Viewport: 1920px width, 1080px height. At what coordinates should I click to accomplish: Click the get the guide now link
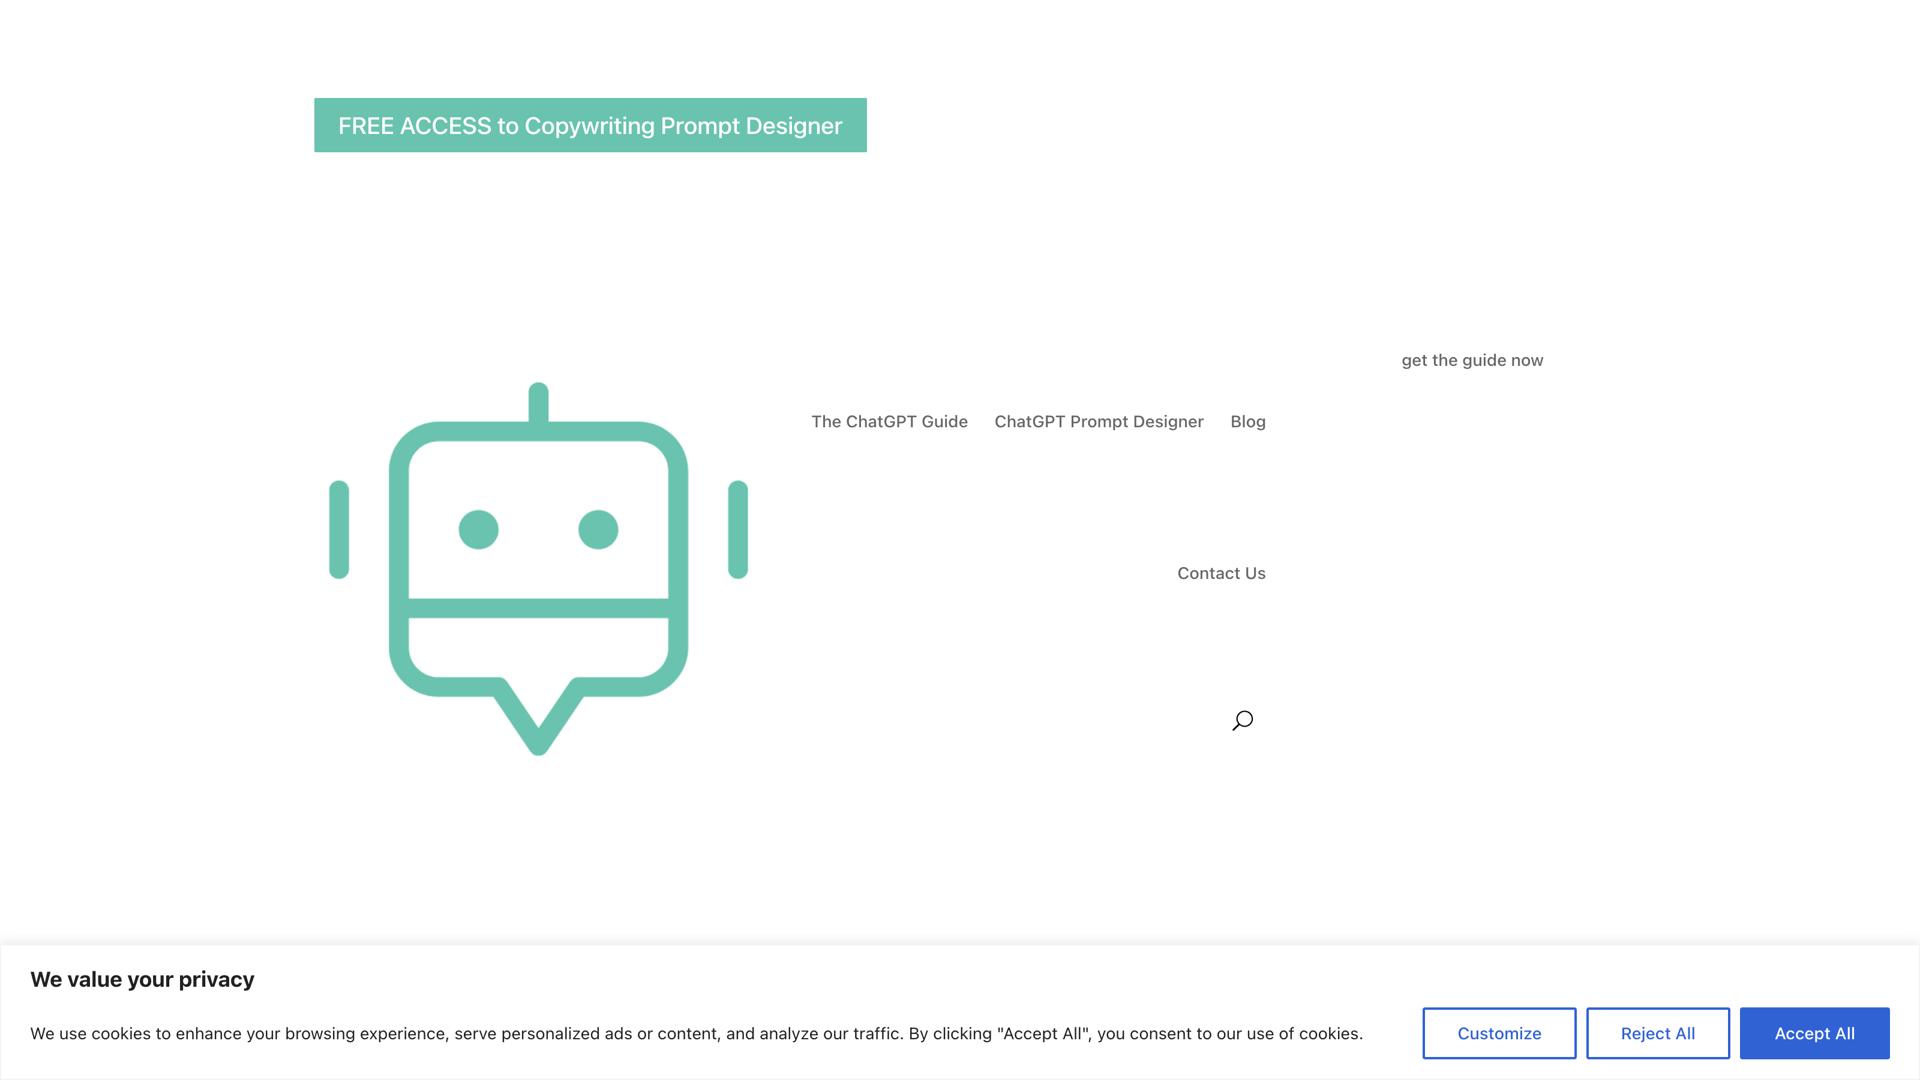(x=1472, y=361)
